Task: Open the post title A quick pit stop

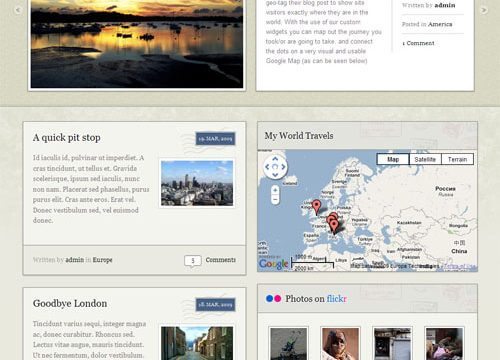Action: [67, 138]
